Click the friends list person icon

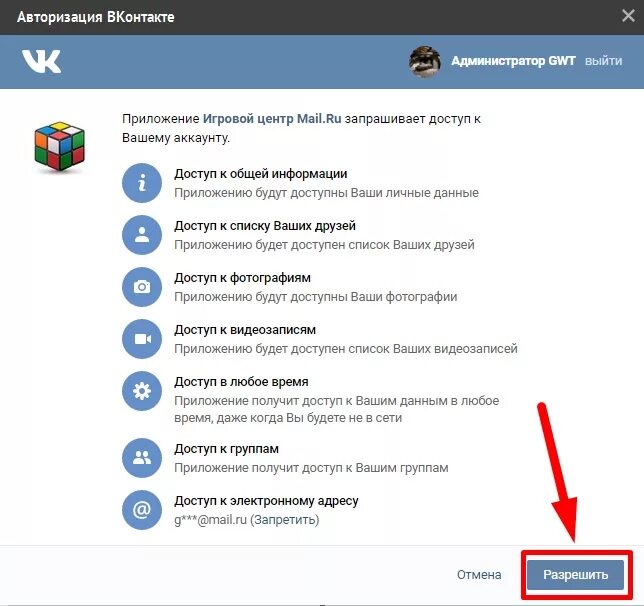tap(142, 235)
